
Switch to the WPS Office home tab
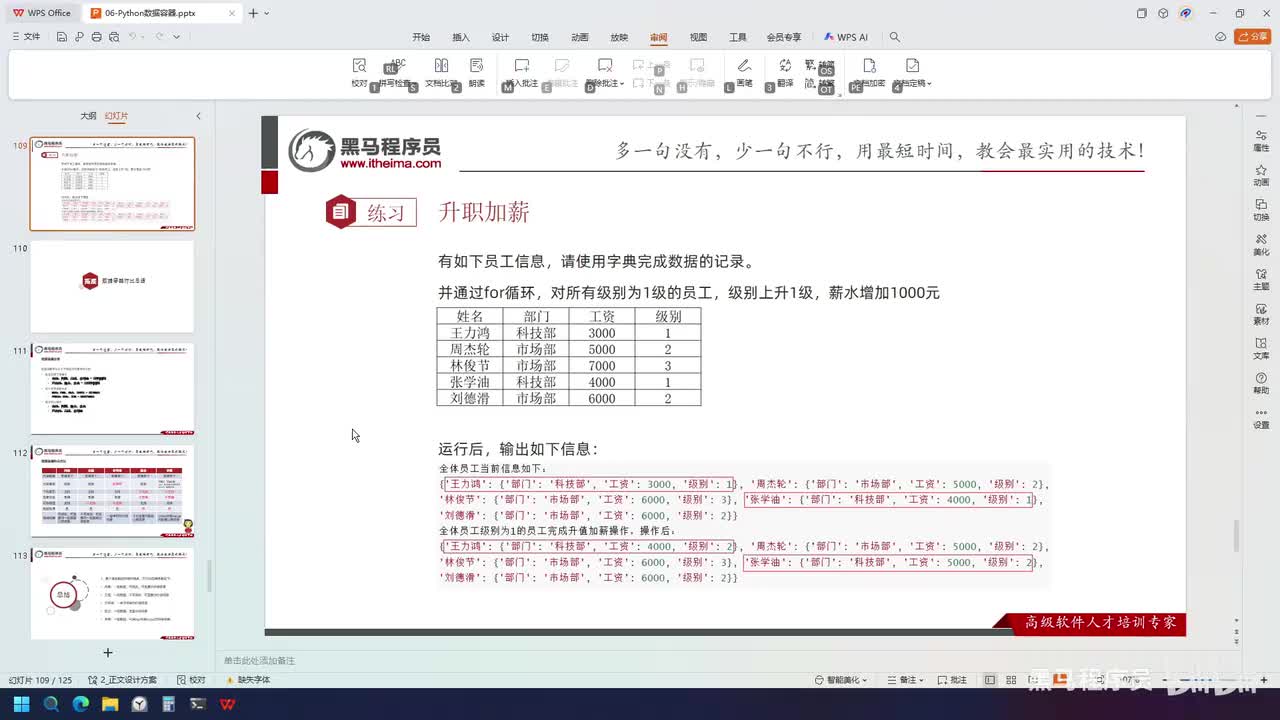[x=42, y=13]
